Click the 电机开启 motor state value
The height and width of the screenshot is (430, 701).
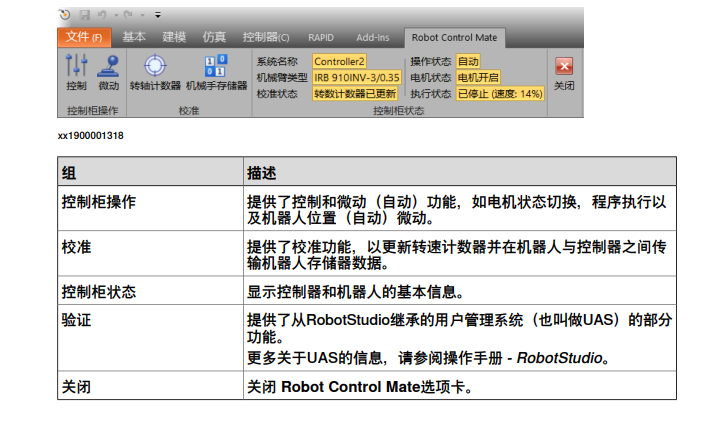[x=478, y=77]
